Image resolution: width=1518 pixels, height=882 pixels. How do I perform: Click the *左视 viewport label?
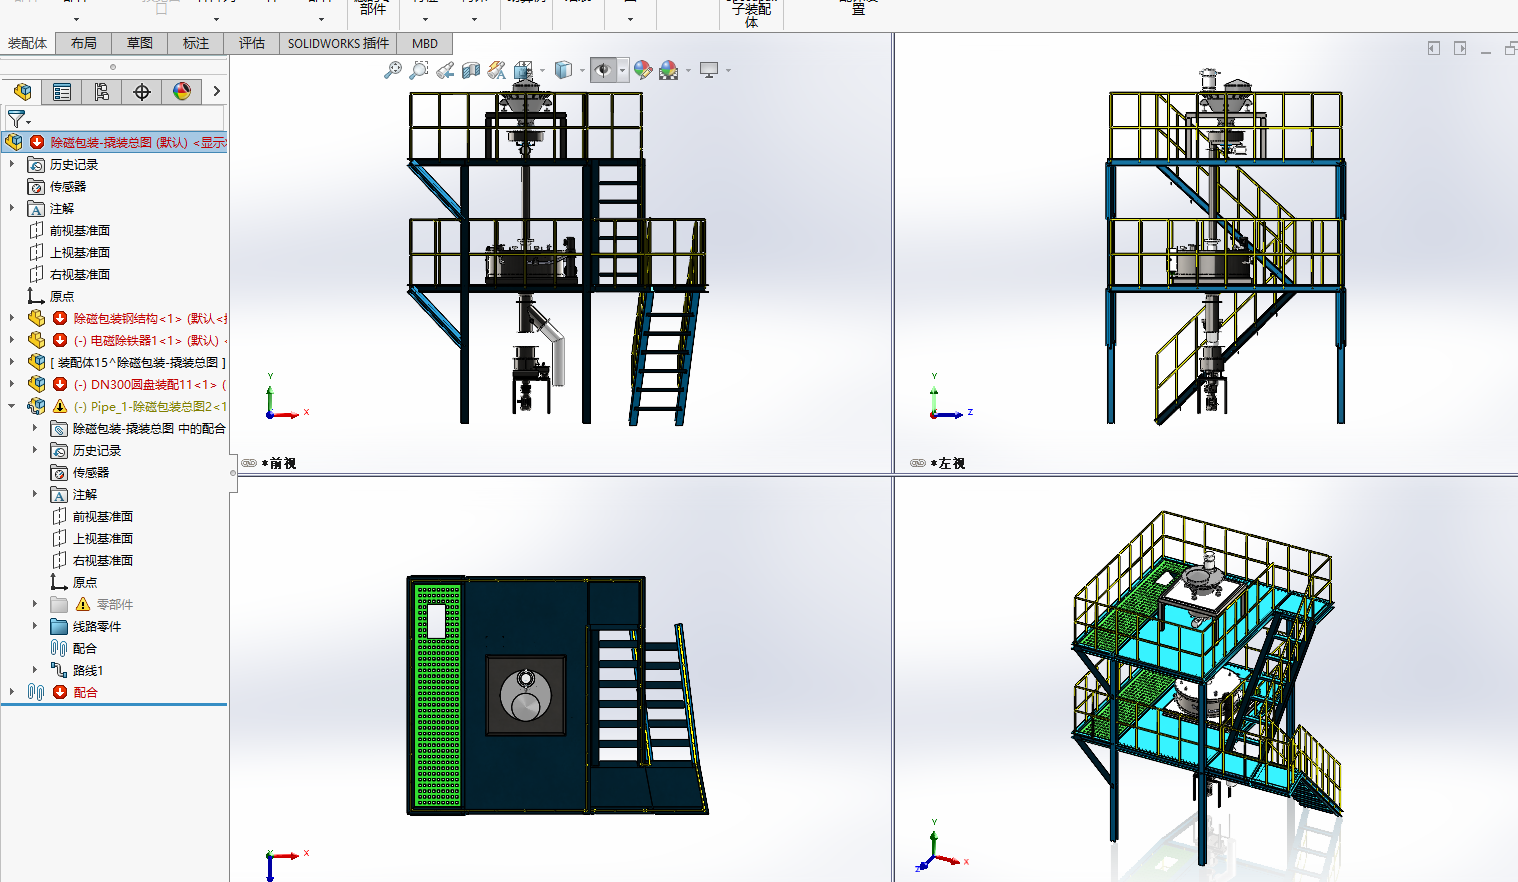tap(948, 463)
